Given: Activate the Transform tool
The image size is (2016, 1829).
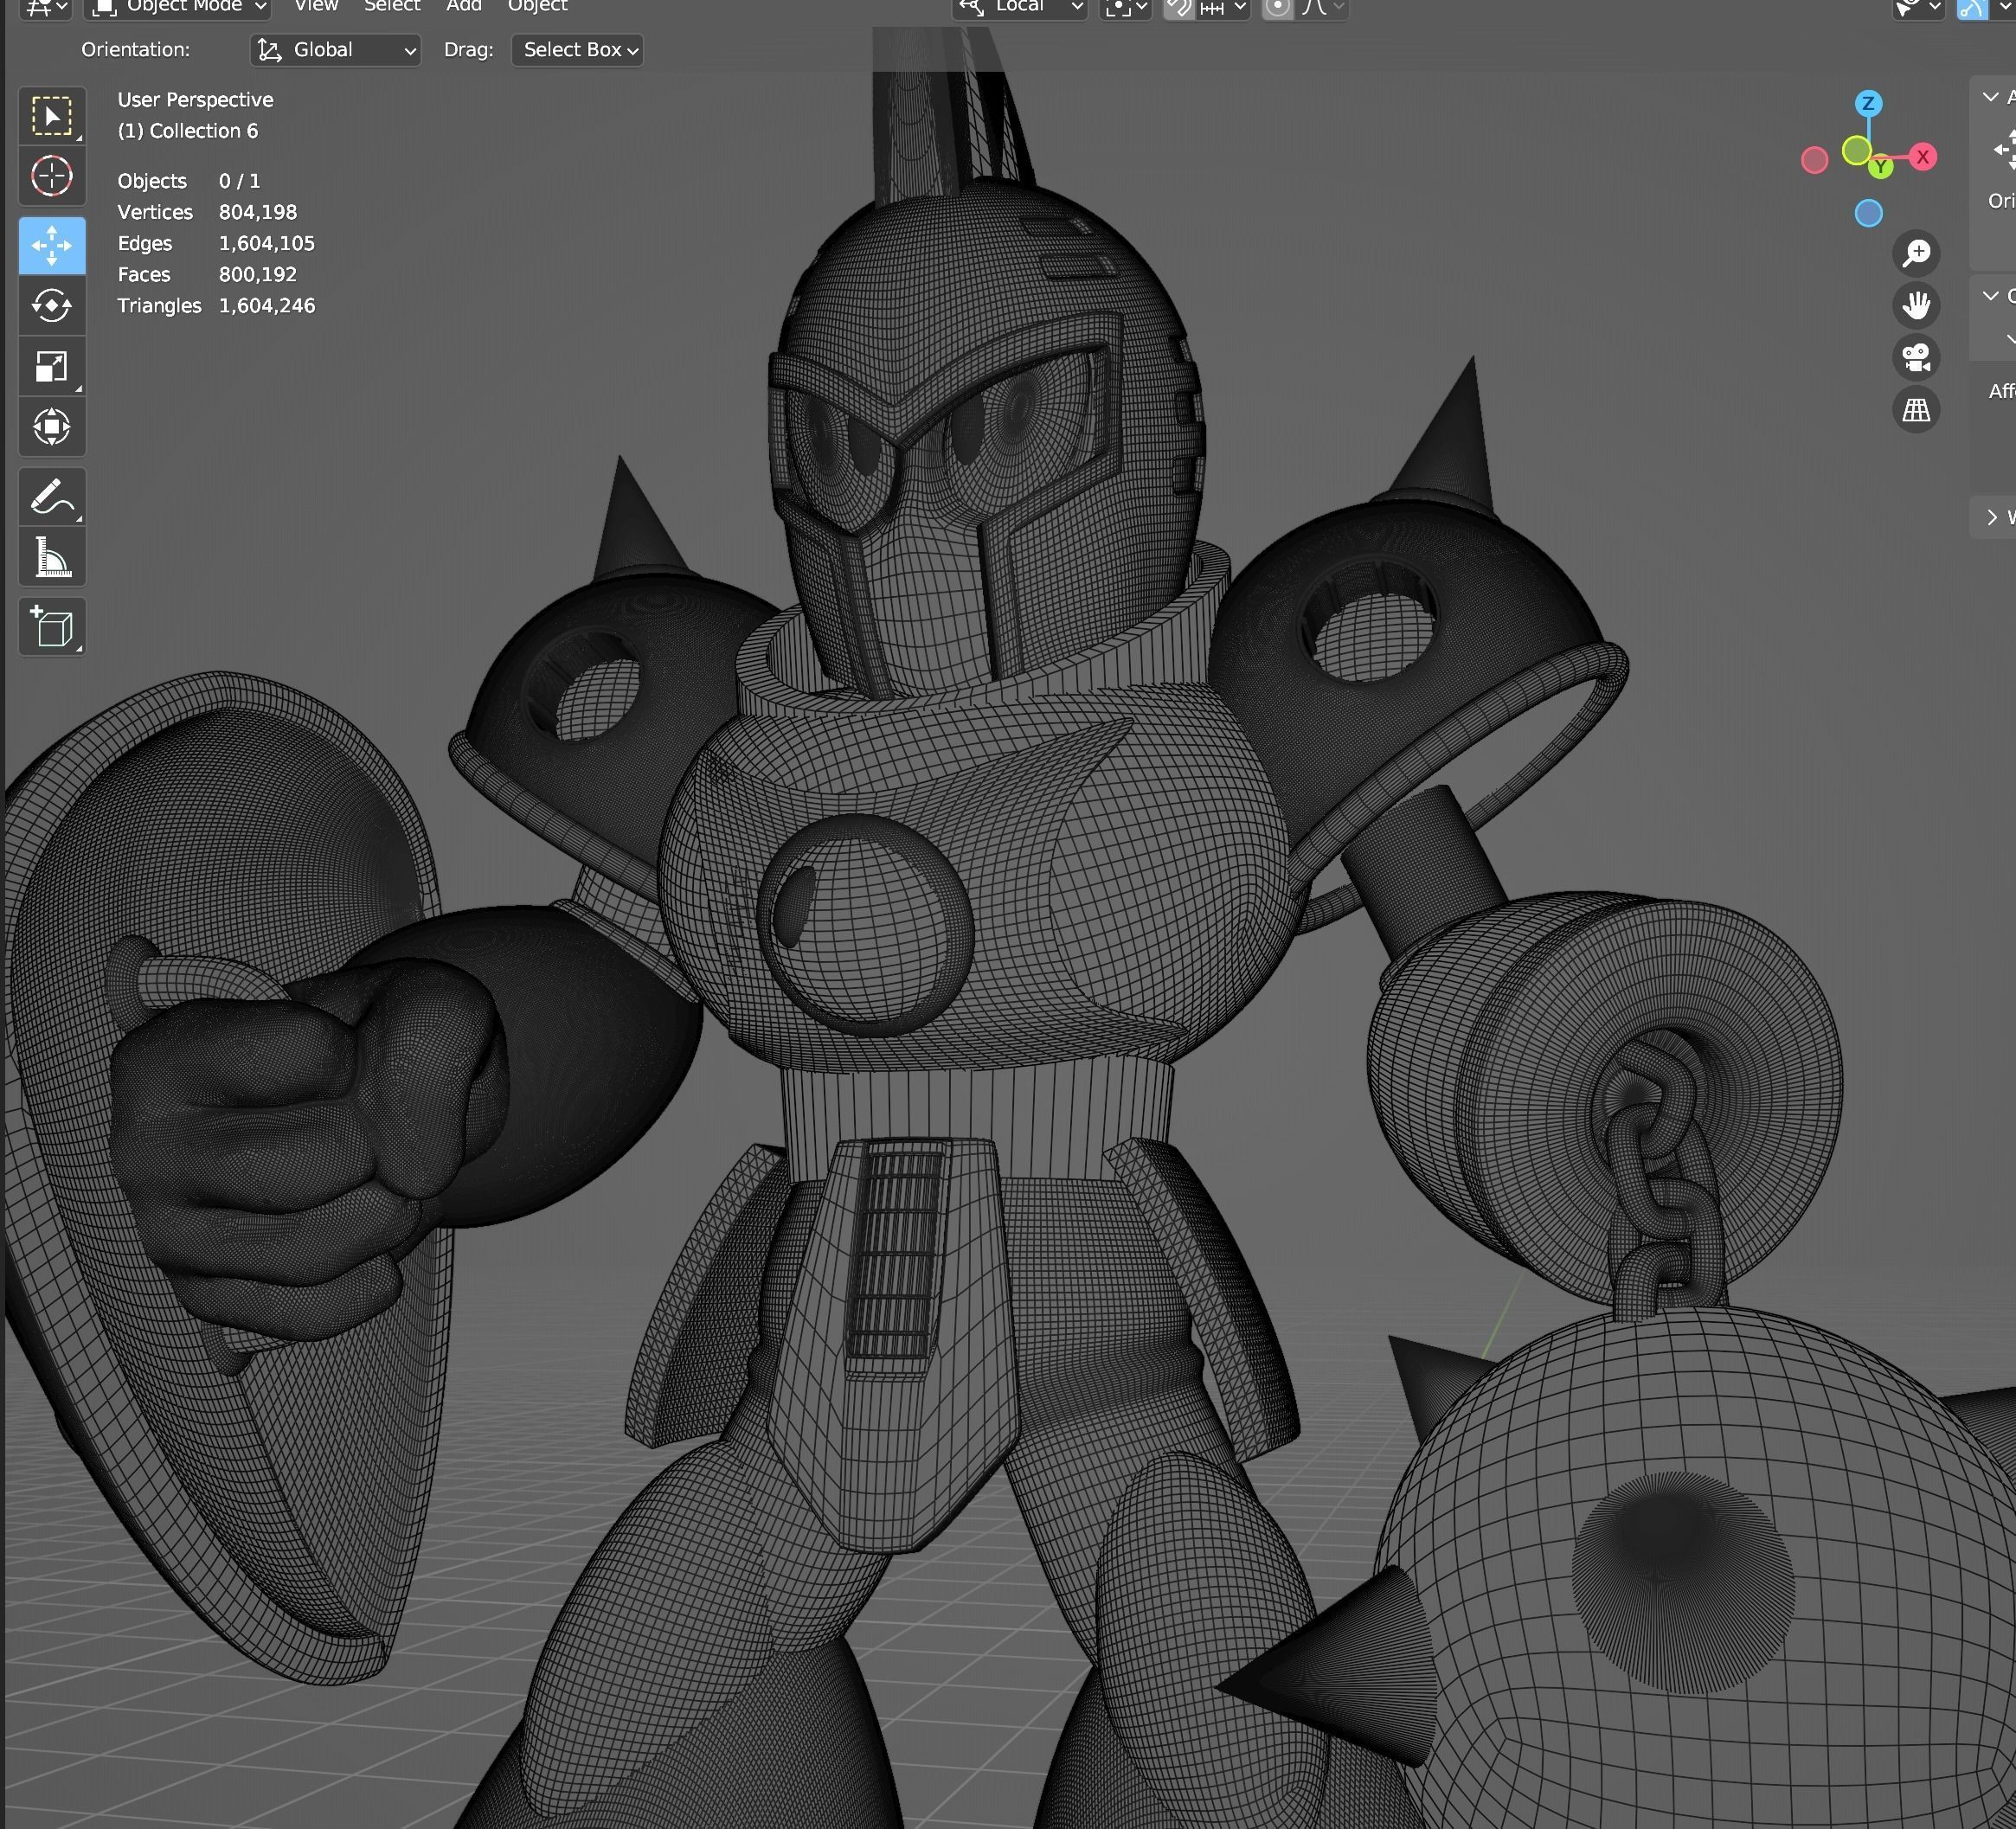Looking at the screenshot, I should pyautogui.click(x=52, y=426).
